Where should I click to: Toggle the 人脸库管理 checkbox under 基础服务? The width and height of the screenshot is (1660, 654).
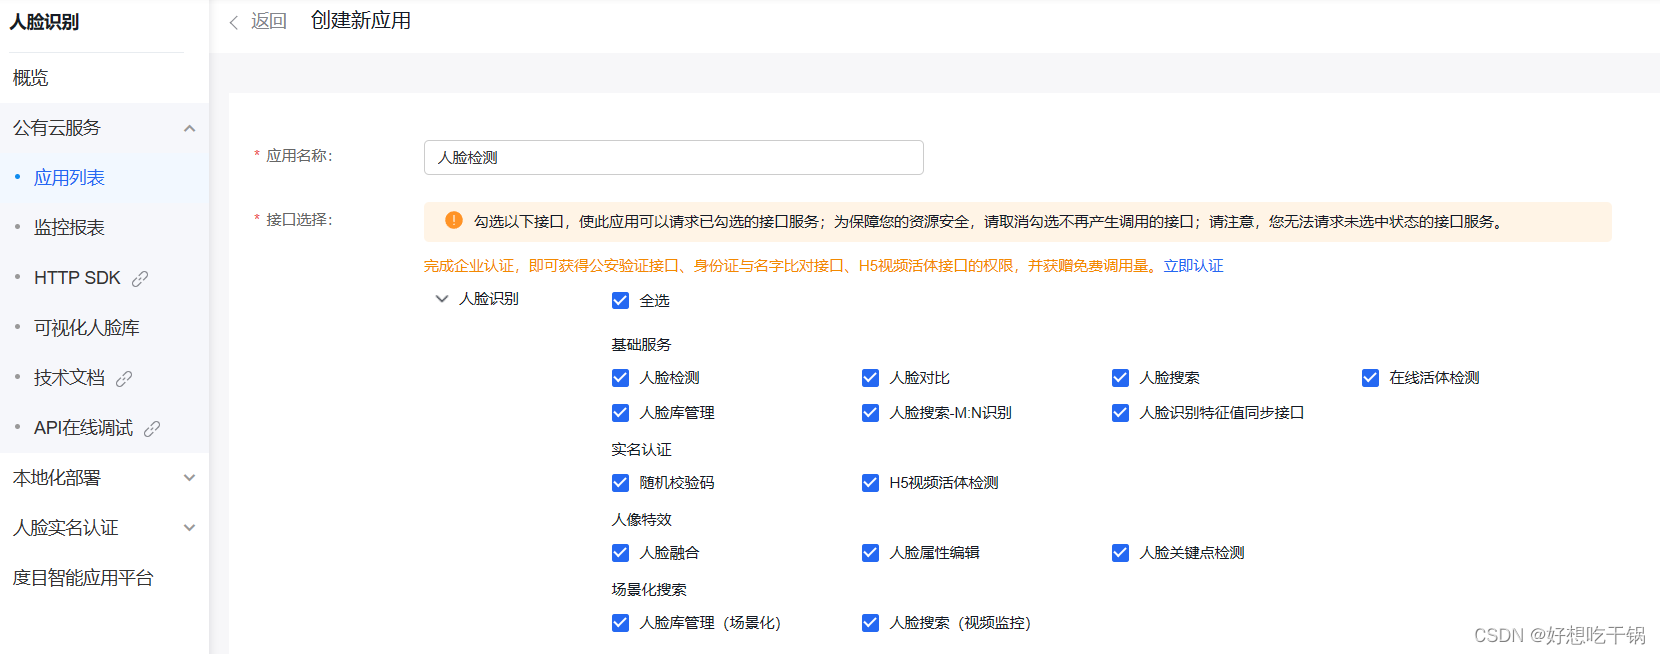click(x=620, y=412)
